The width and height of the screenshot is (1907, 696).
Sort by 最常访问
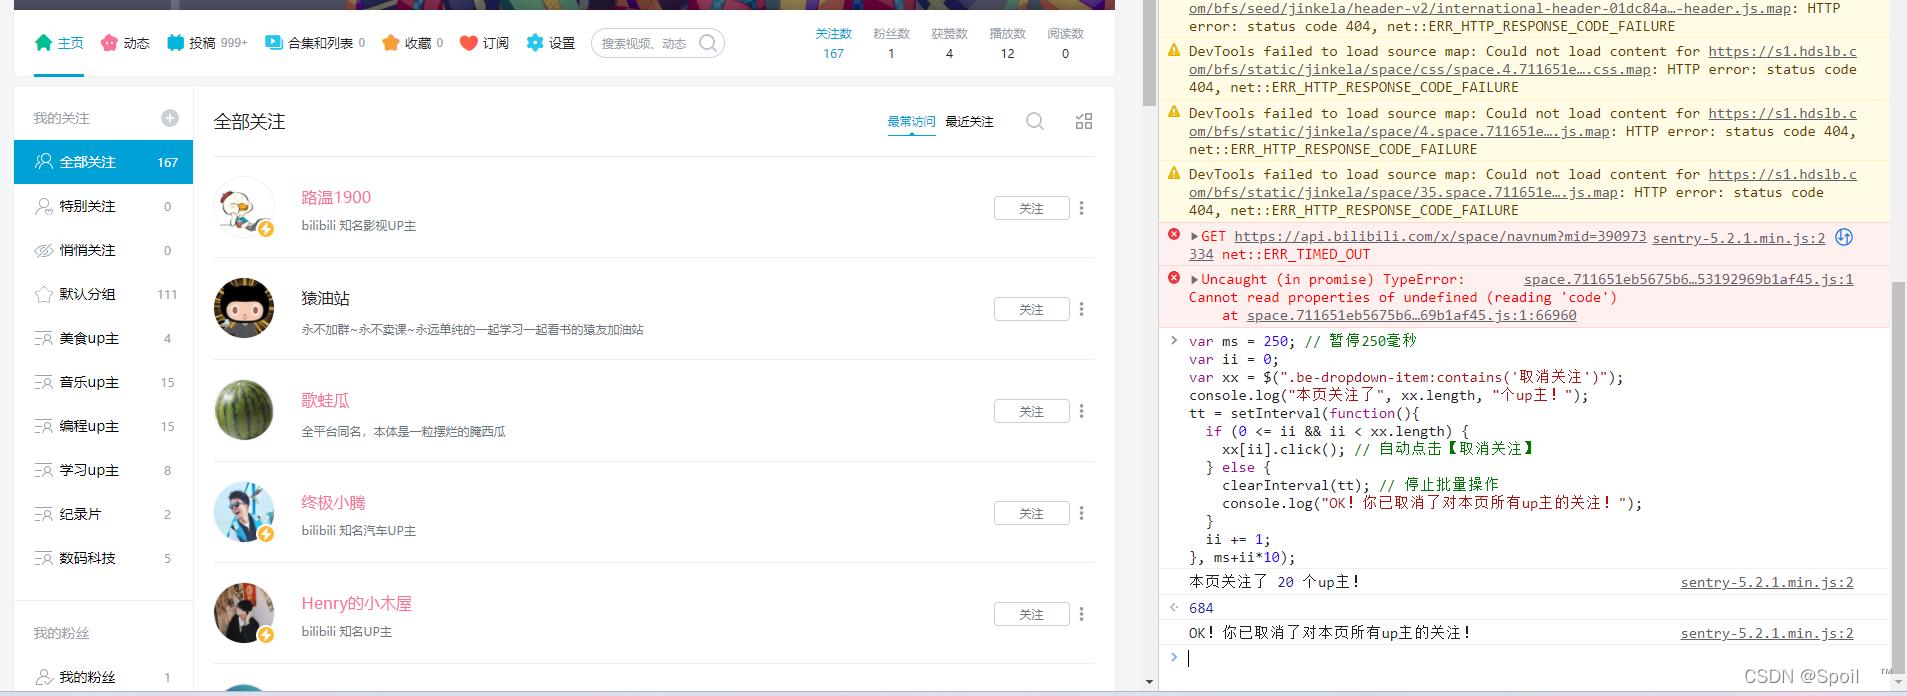pos(911,122)
